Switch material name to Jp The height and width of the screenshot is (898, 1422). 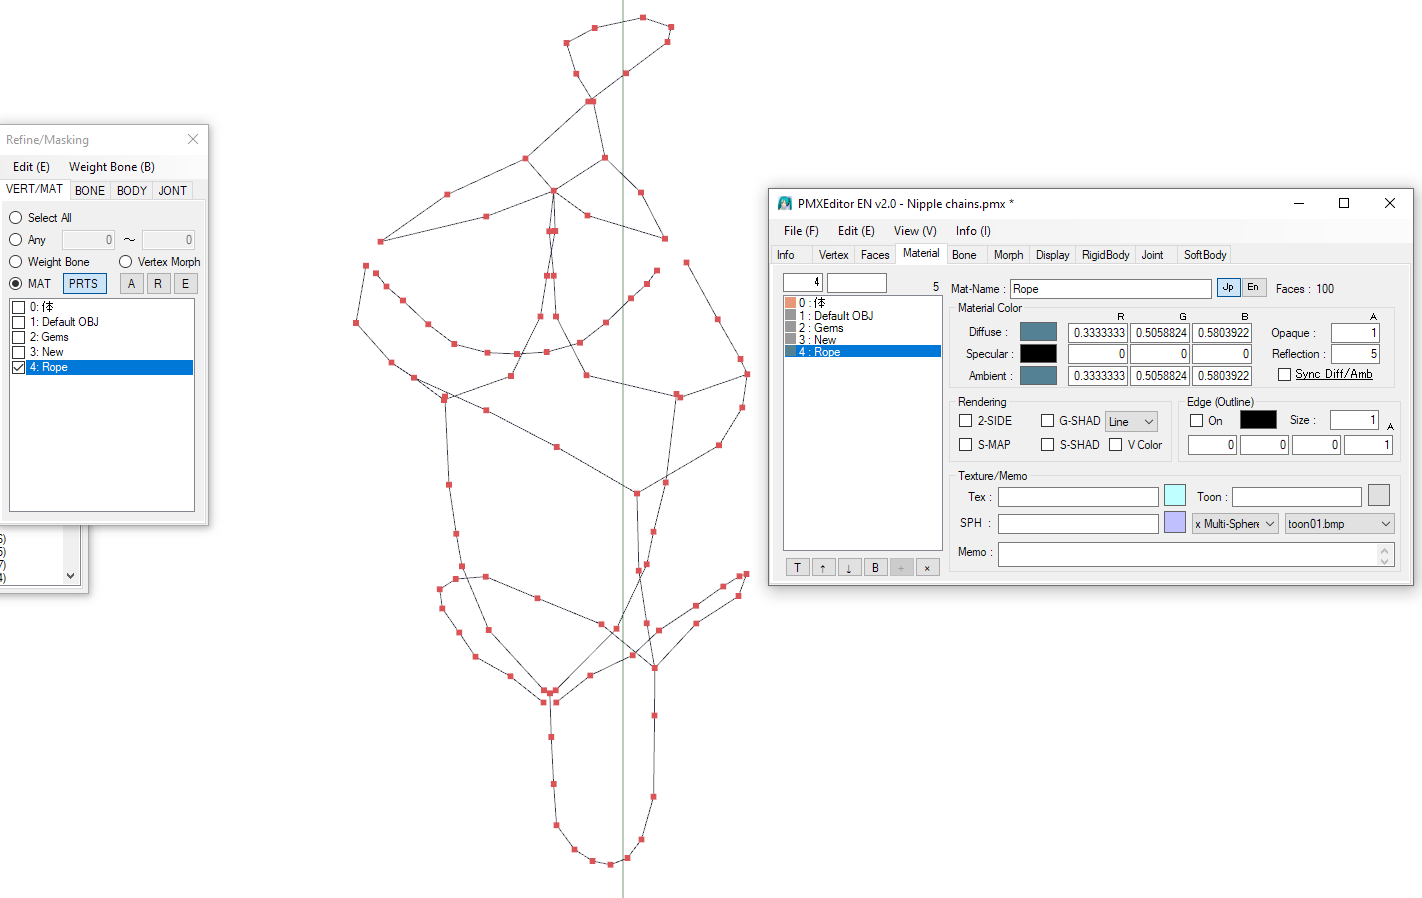click(1228, 287)
